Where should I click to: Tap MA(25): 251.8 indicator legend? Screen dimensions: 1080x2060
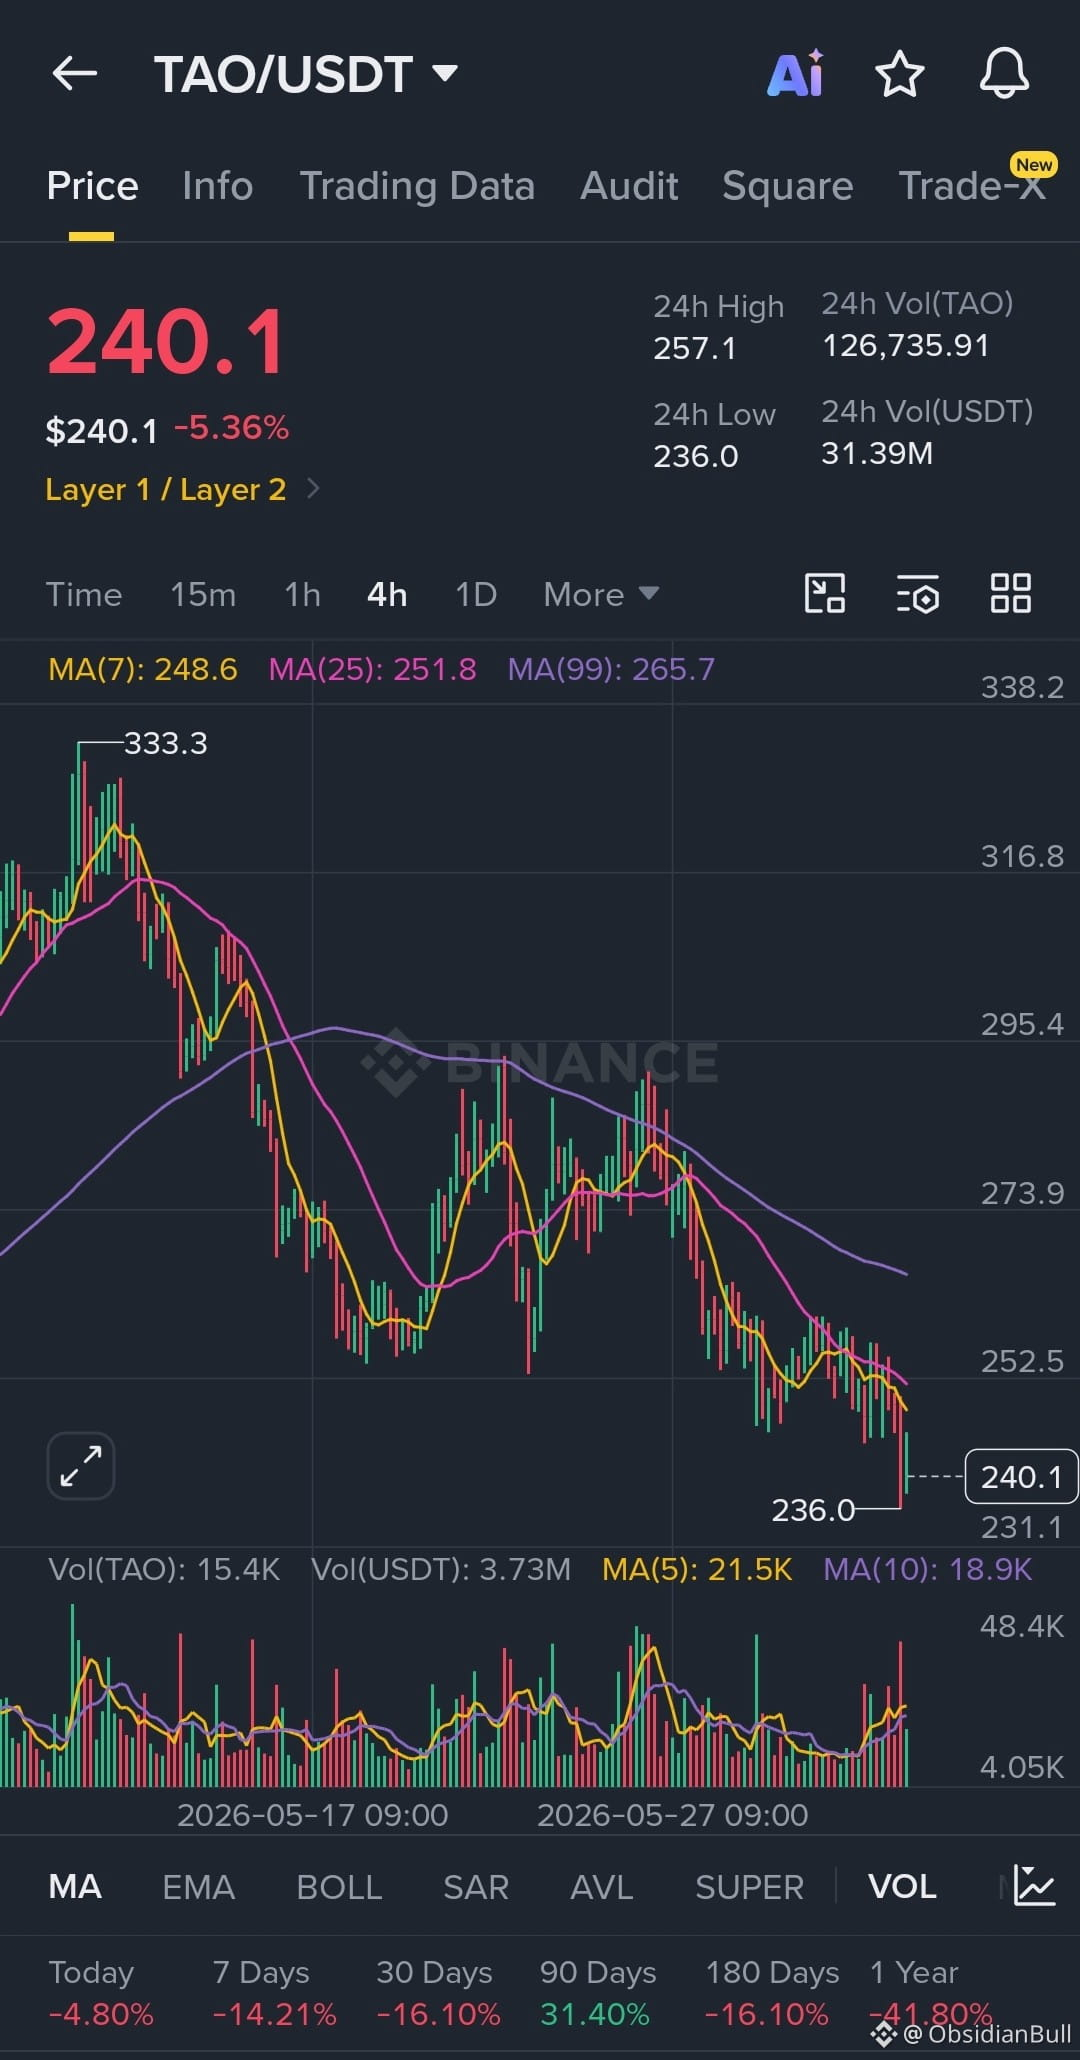(372, 669)
